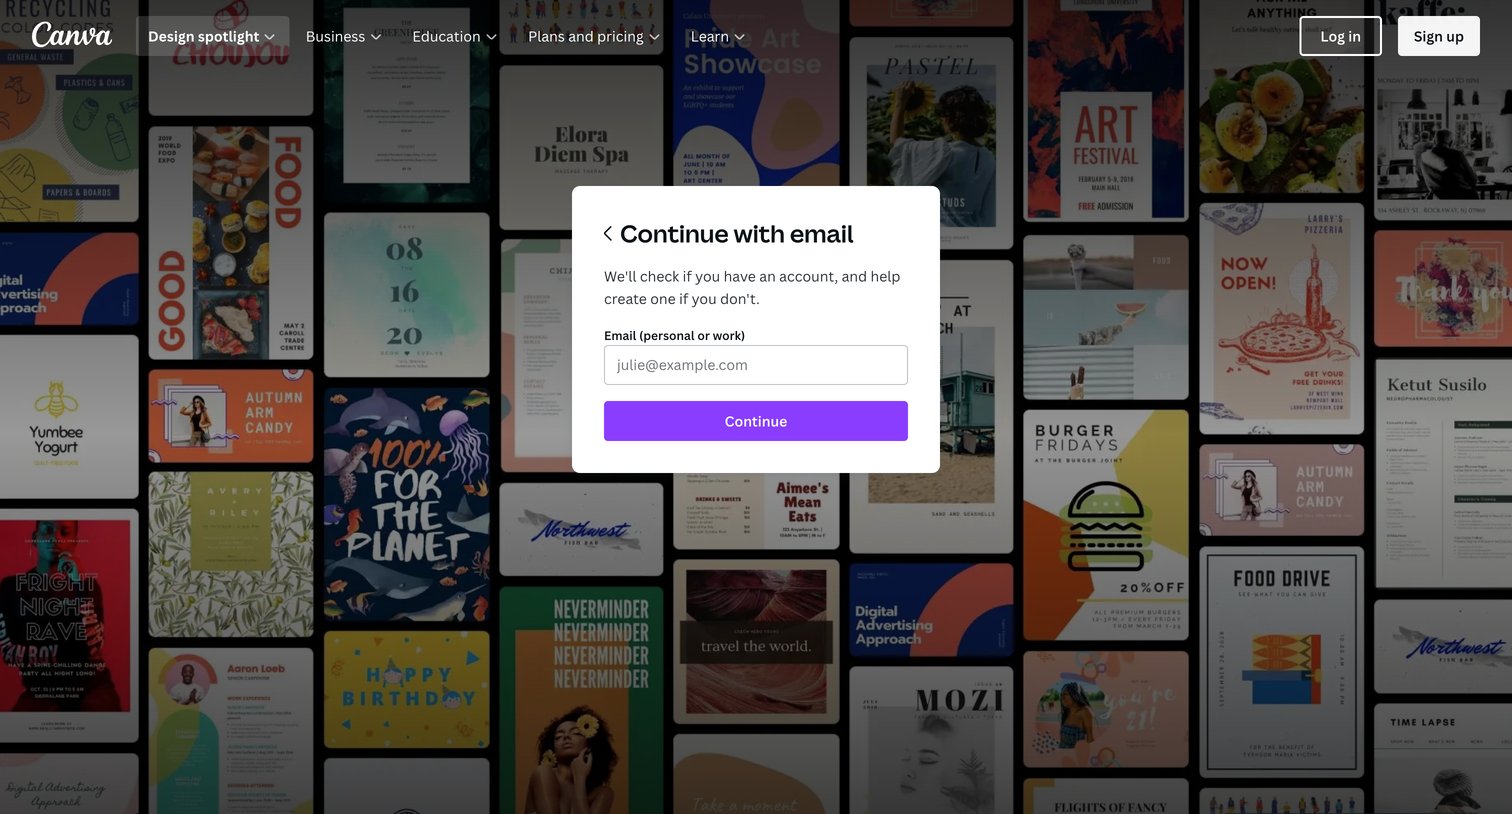The image size is (1512, 814).
Task: Focus the Email input field
Action: pyautogui.click(x=756, y=365)
